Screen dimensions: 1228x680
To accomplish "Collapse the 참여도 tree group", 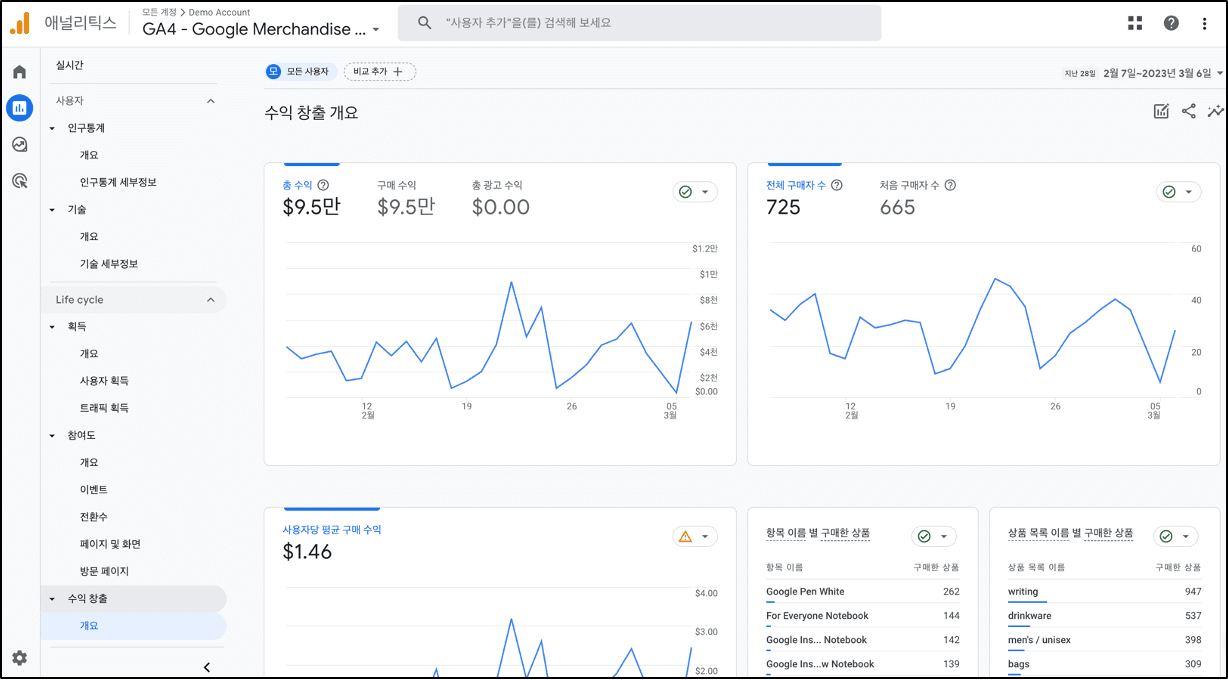I will (x=52, y=436).
